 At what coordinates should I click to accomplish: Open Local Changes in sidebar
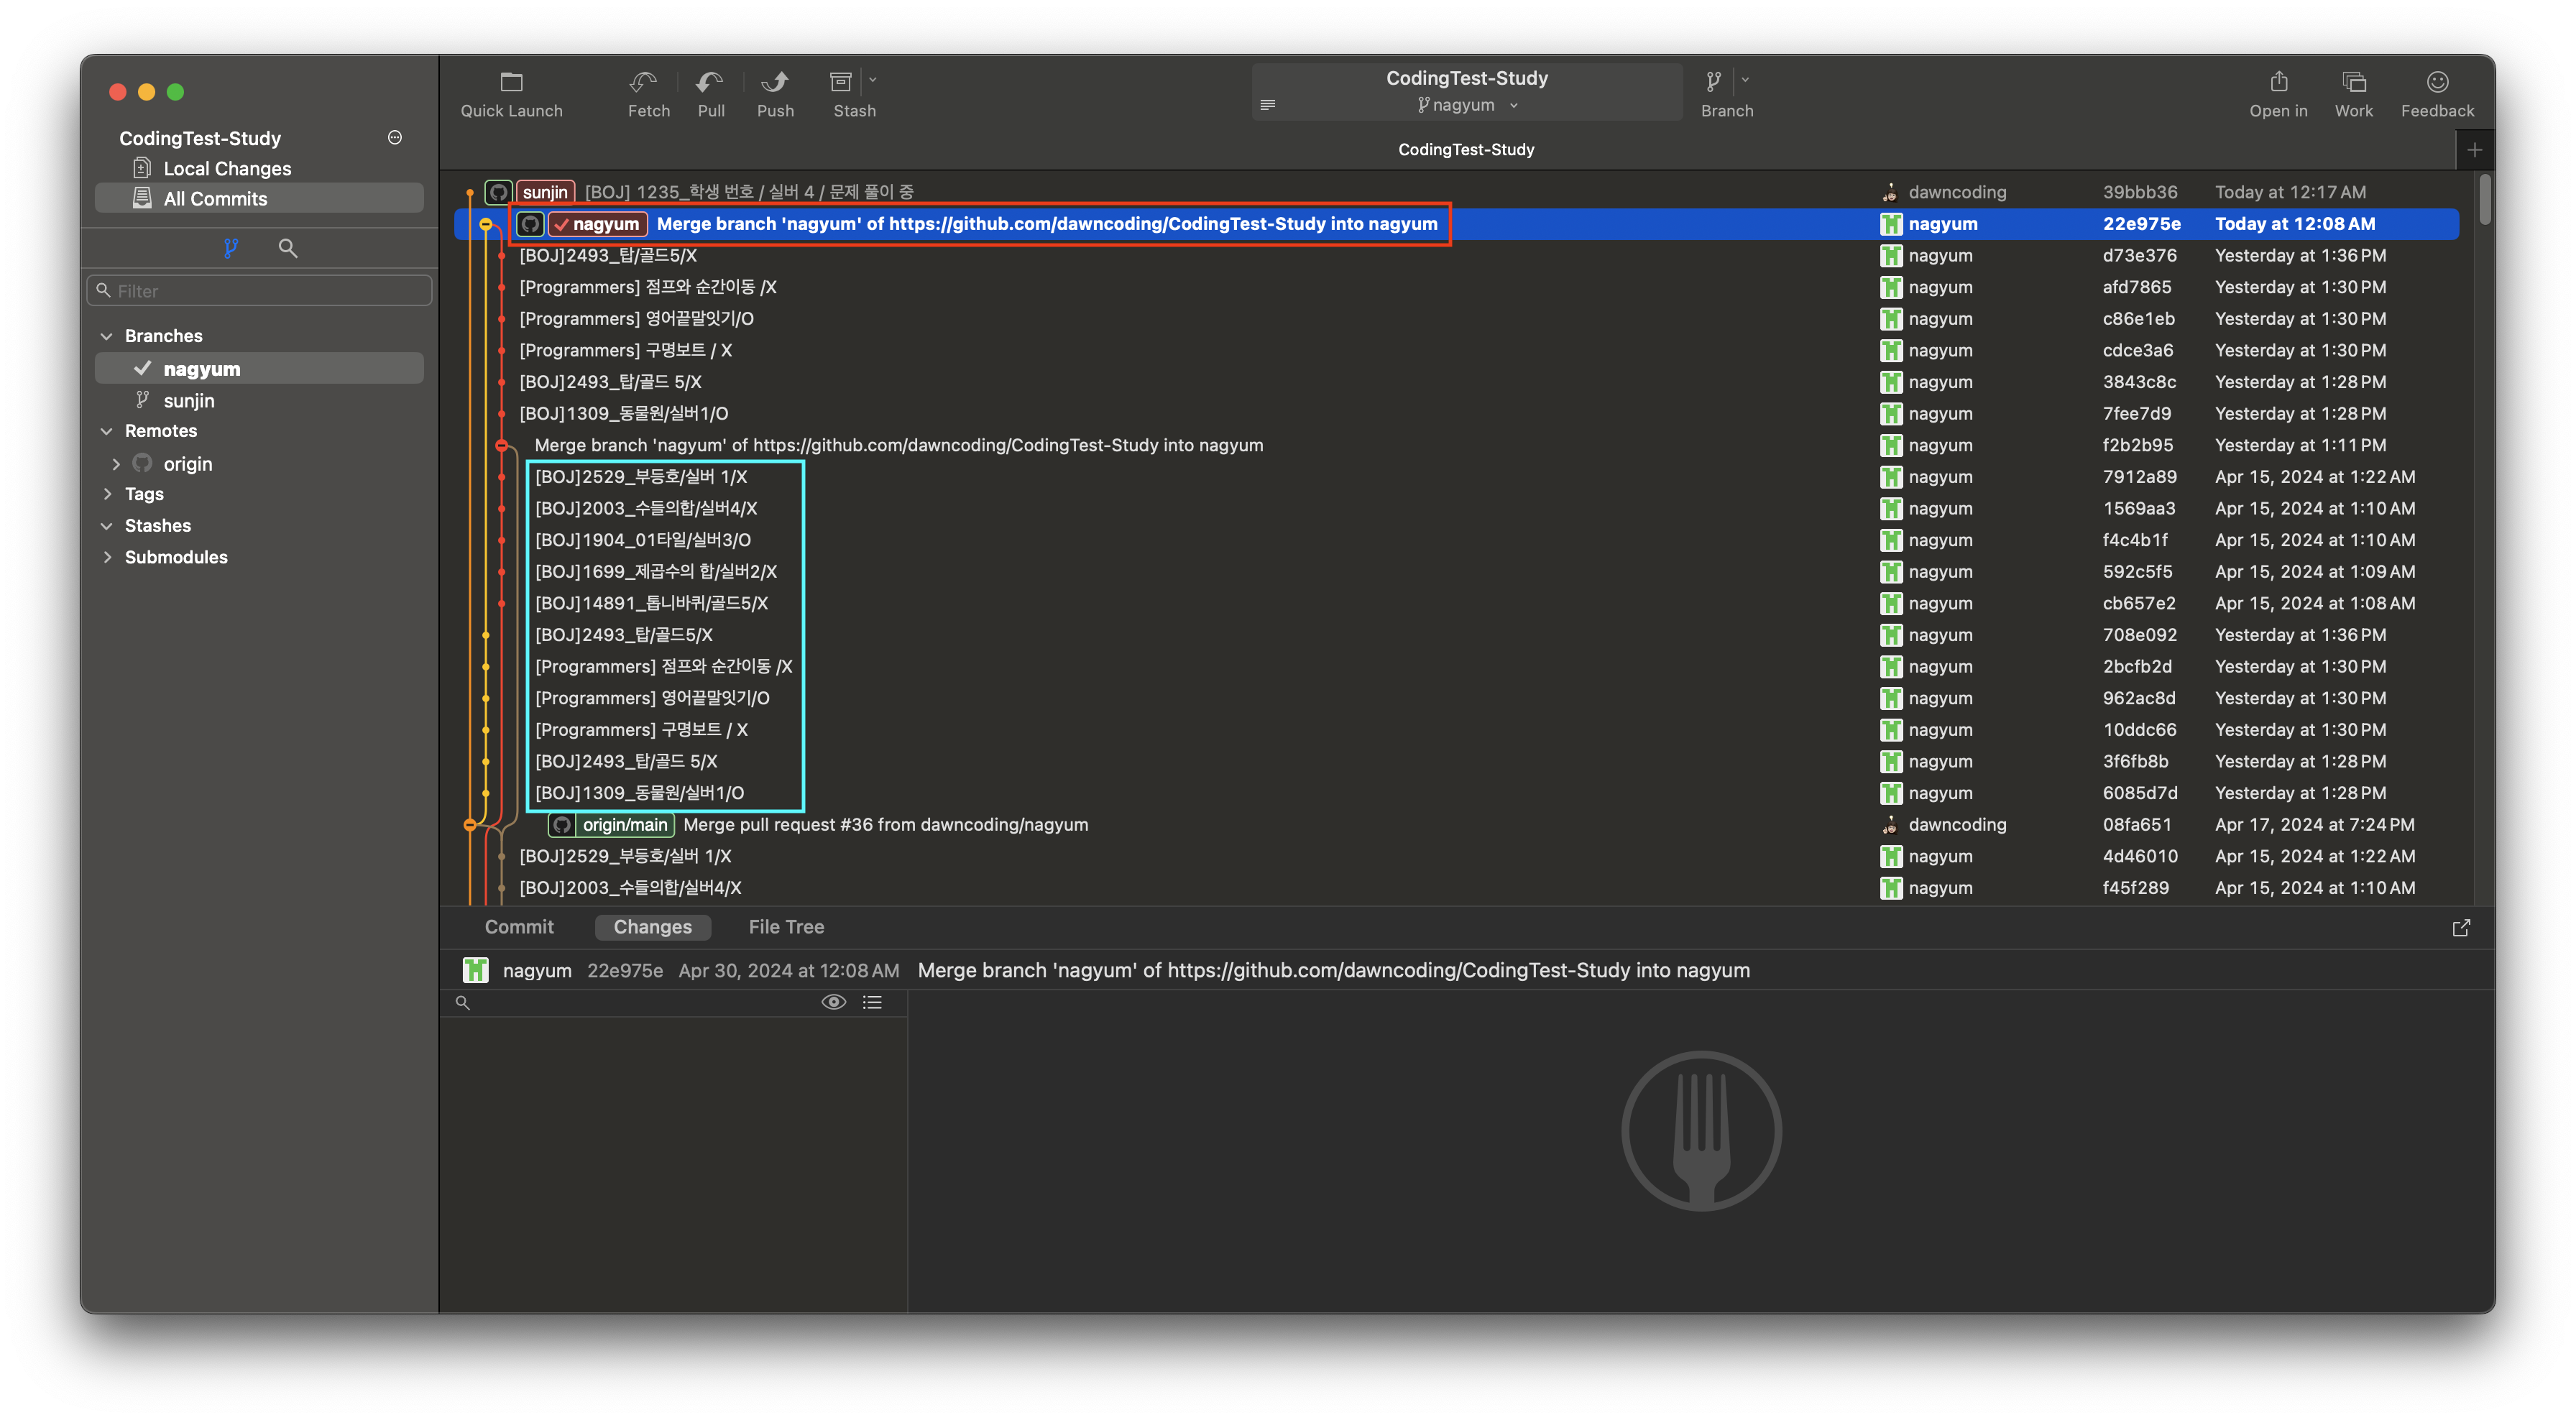[x=259, y=169]
